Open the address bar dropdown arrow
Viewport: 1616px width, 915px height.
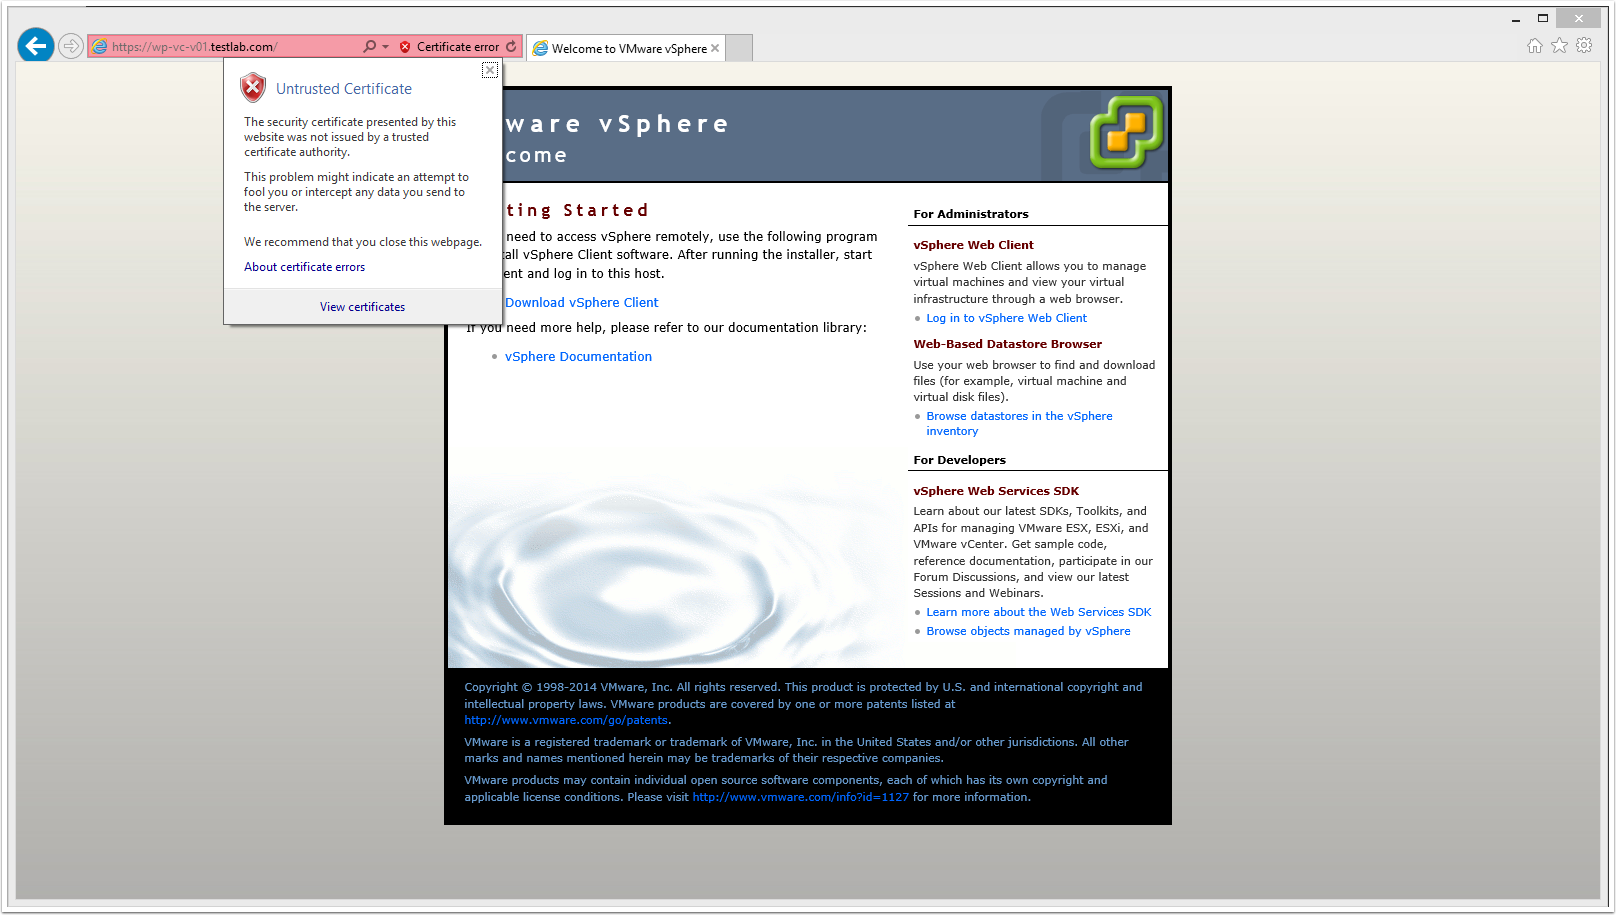tap(386, 47)
